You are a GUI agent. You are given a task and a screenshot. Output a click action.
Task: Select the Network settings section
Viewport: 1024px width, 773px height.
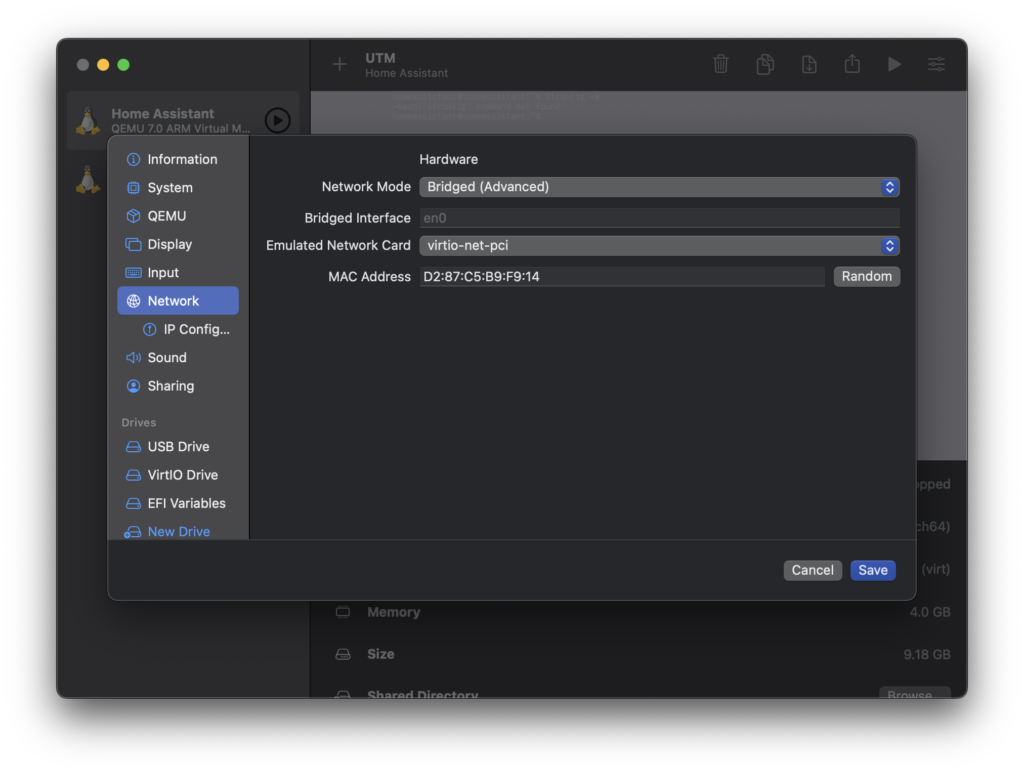click(178, 301)
